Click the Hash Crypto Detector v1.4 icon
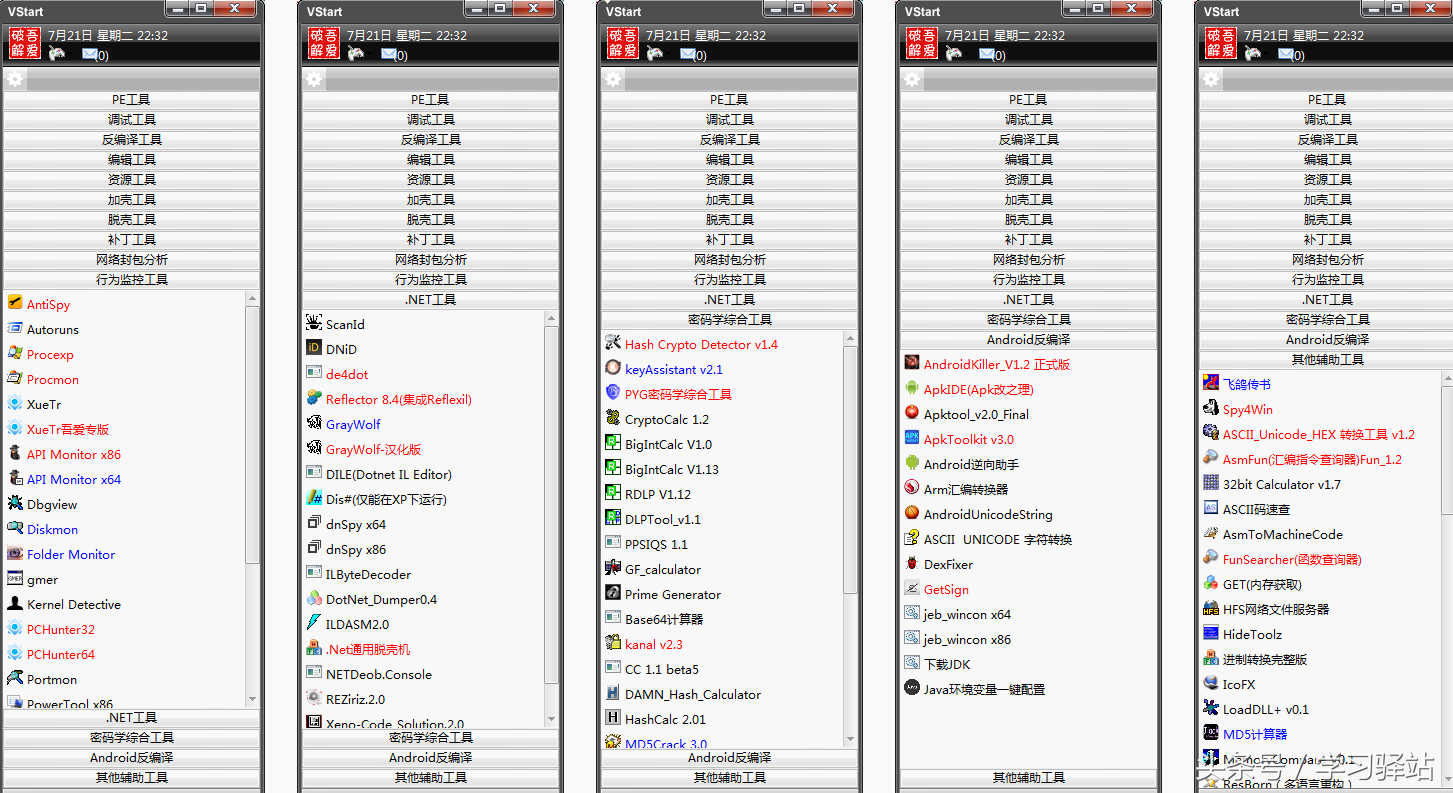The width and height of the screenshot is (1453, 793). point(613,344)
